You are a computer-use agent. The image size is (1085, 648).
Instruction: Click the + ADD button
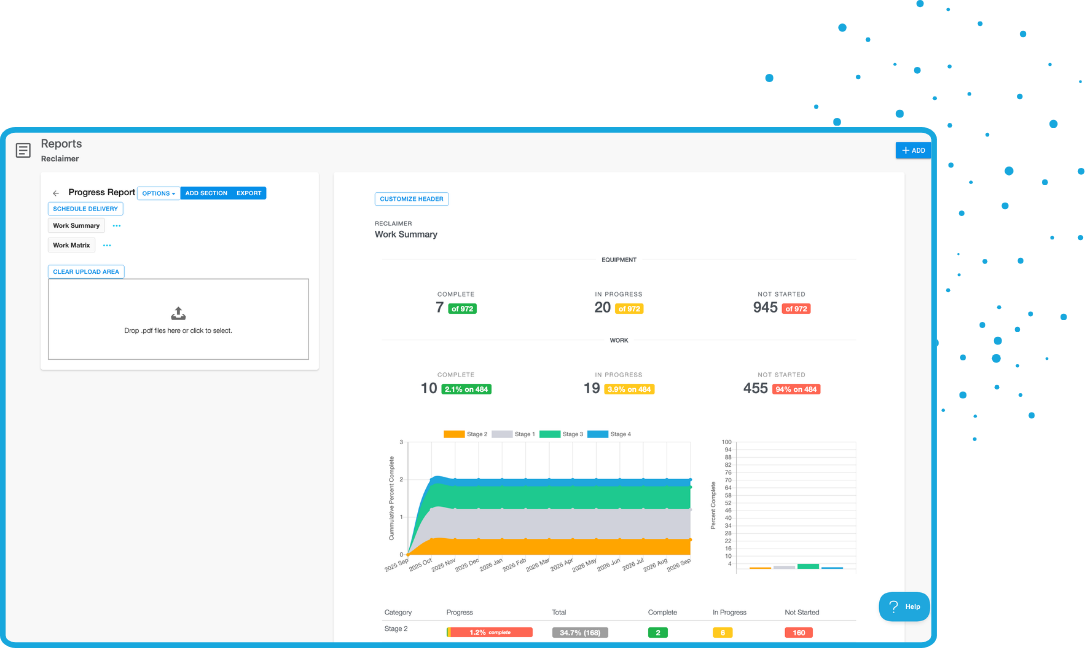913,150
